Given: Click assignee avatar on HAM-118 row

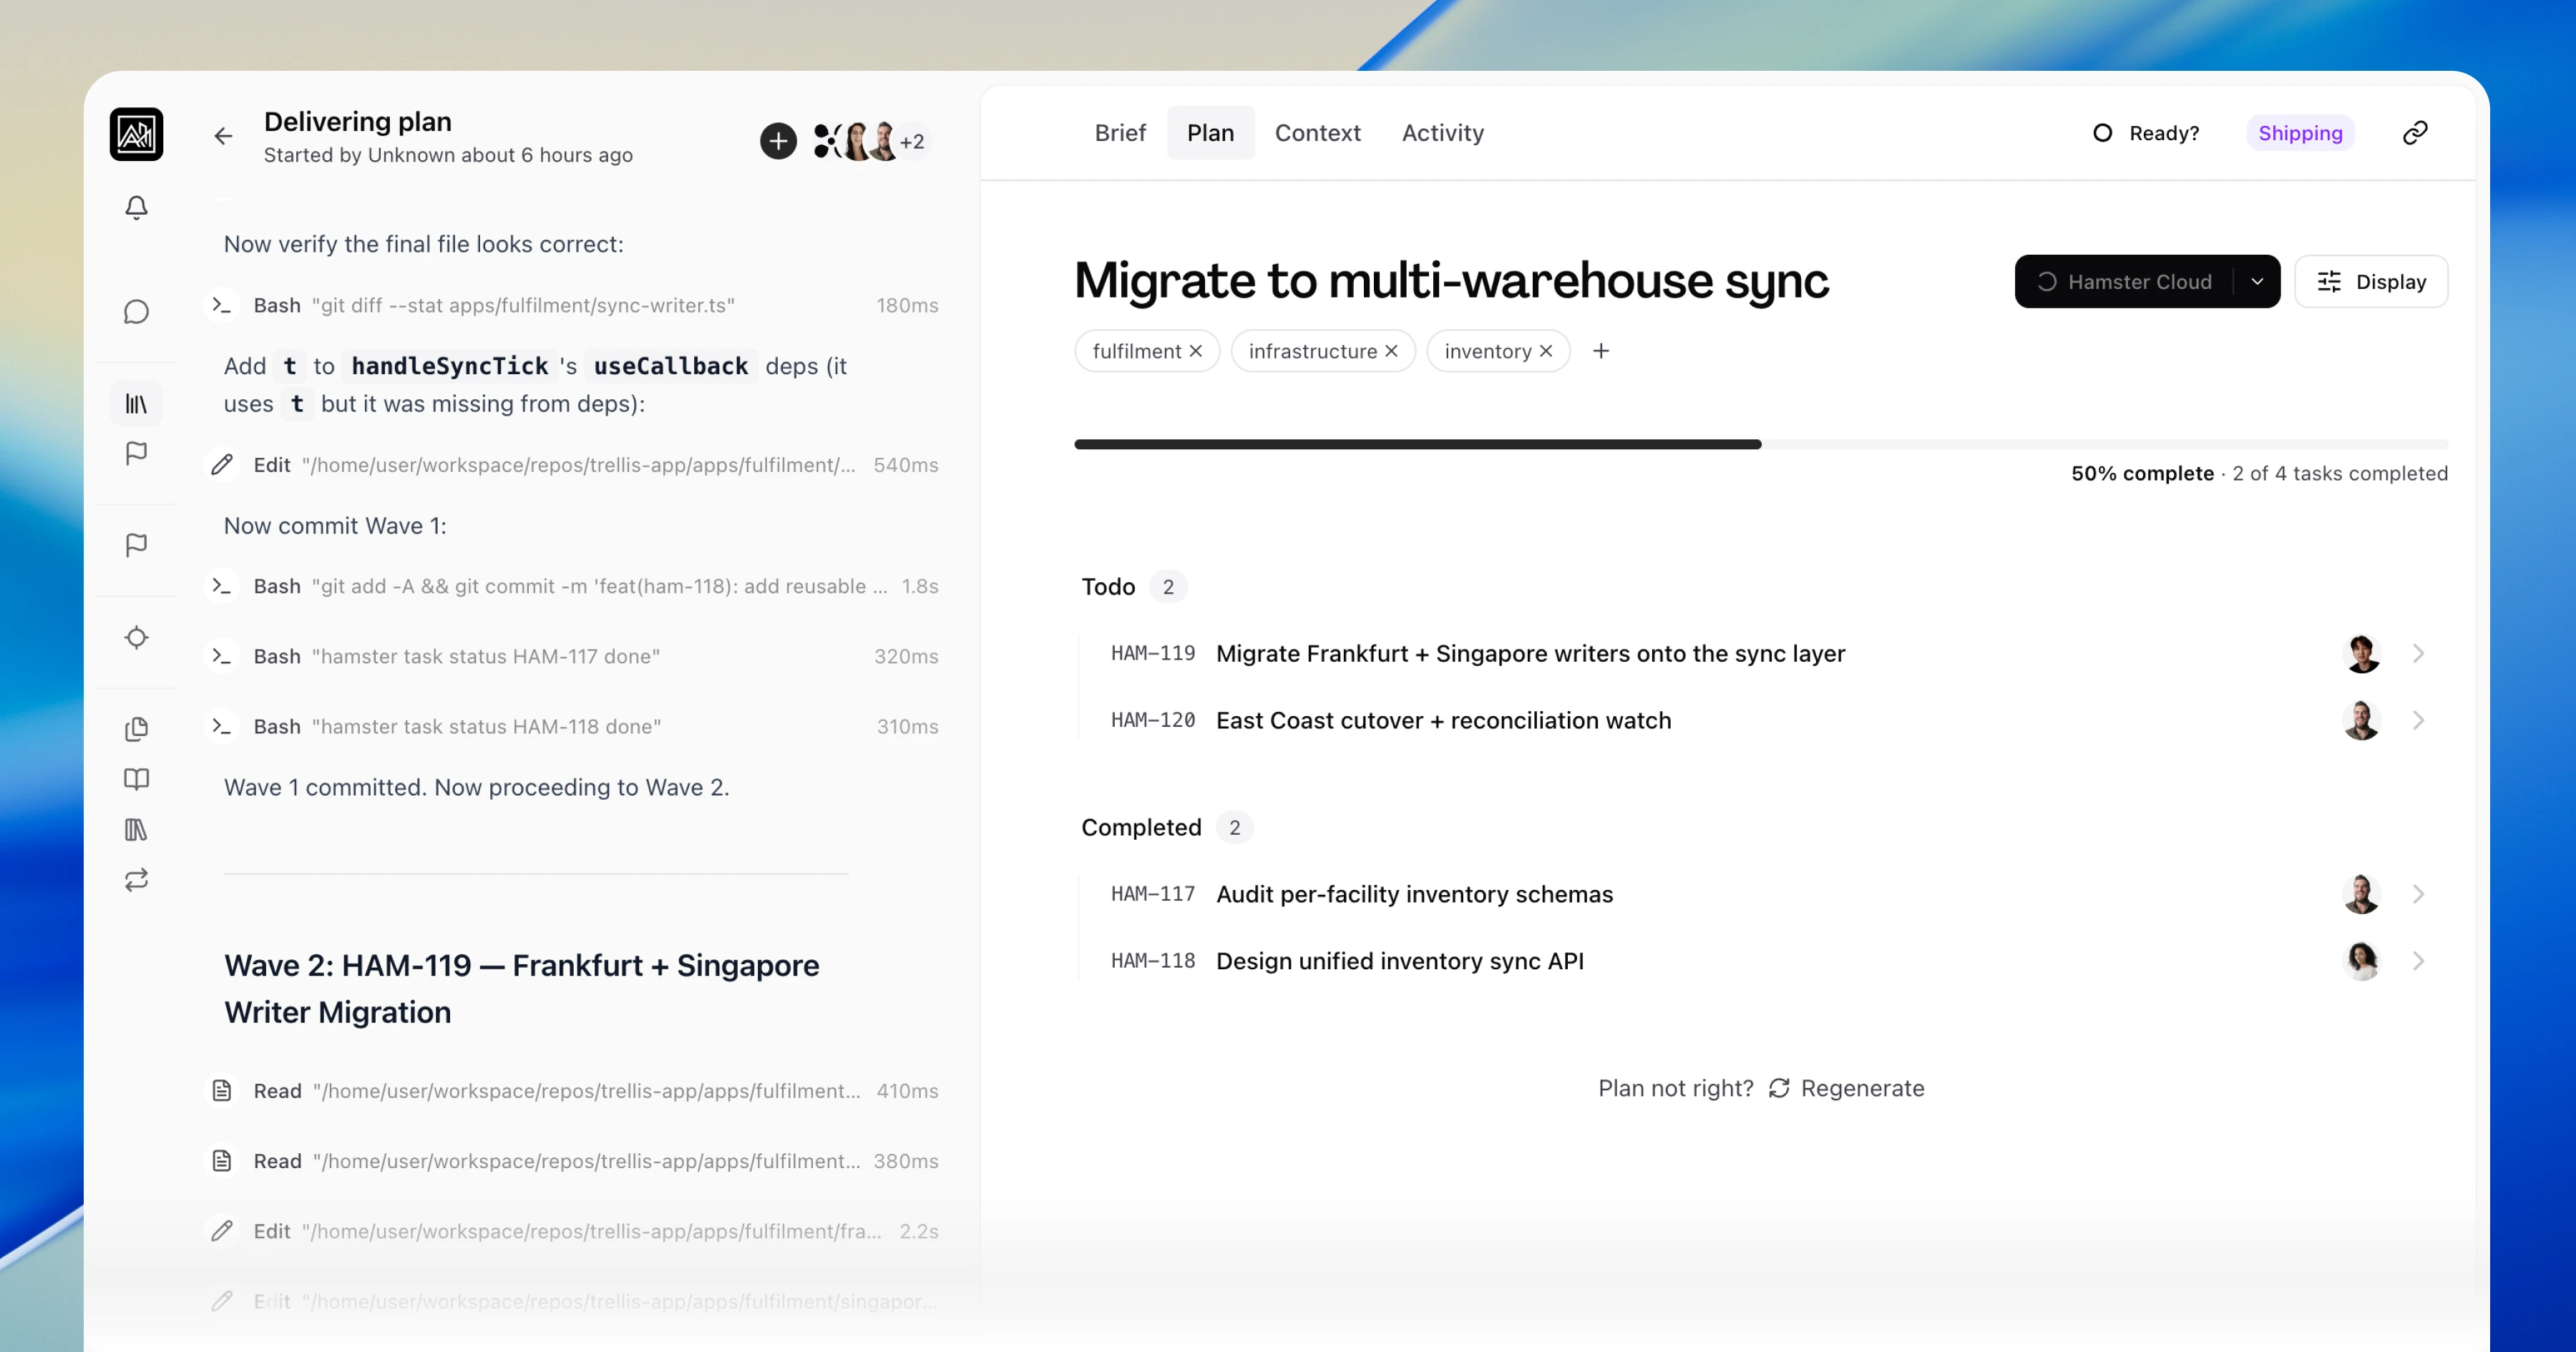Looking at the screenshot, I should coord(2362,961).
